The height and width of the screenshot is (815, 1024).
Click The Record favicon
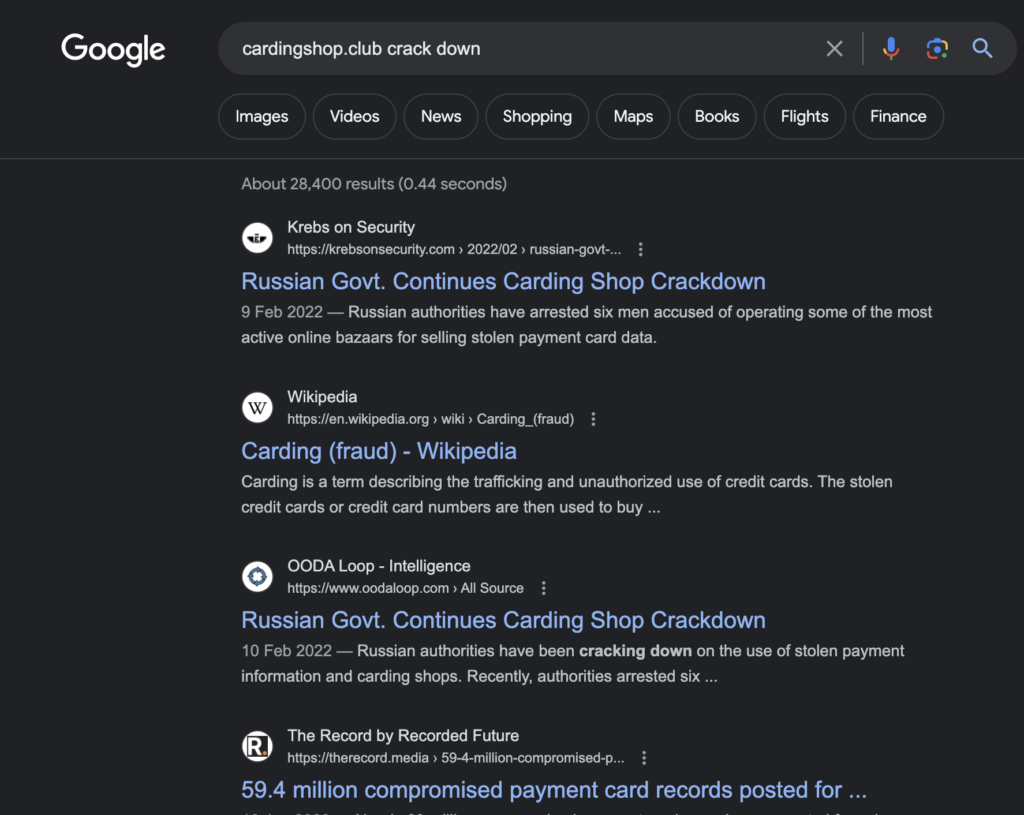coord(257,746)
